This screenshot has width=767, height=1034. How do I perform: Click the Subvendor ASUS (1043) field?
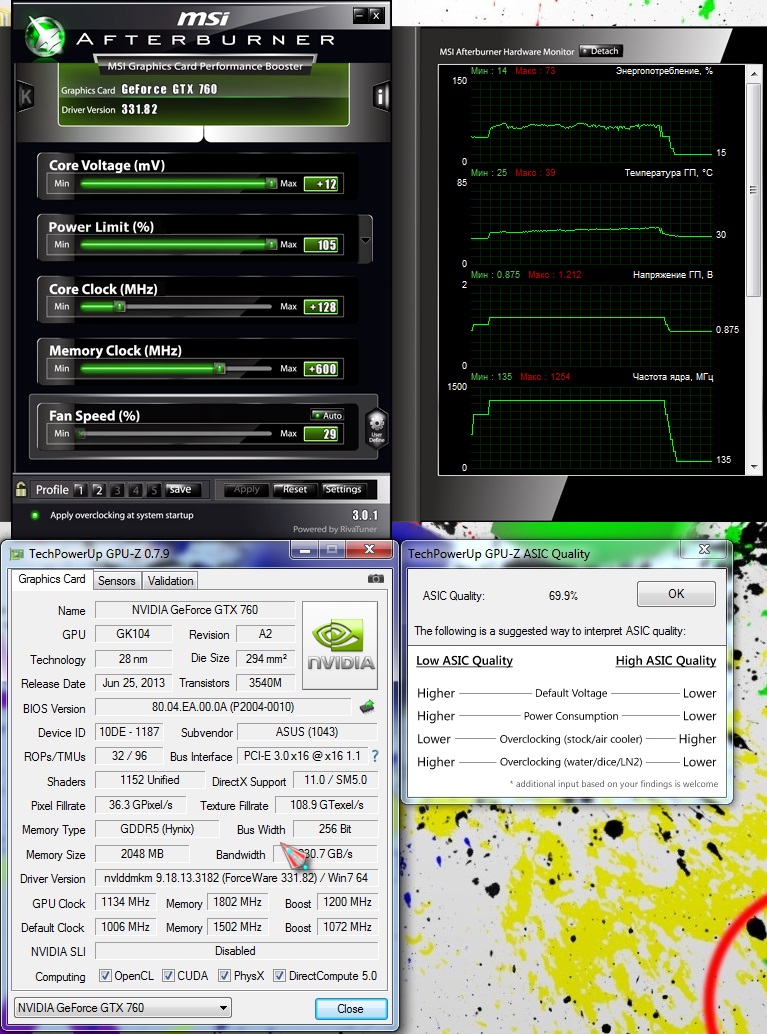pyautogui.click(x=307, y=732)
